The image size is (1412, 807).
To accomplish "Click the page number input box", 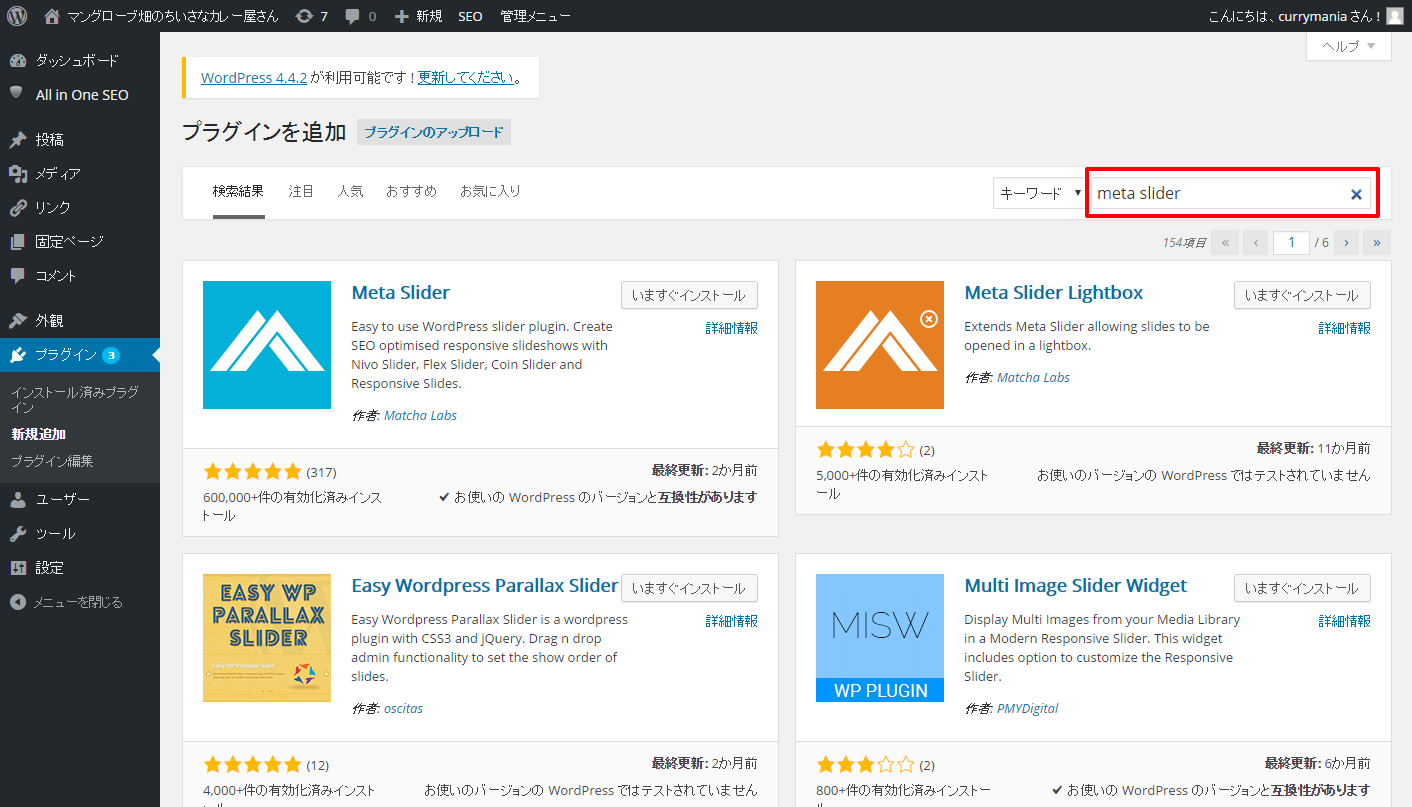I will [x=1292, y=242].
